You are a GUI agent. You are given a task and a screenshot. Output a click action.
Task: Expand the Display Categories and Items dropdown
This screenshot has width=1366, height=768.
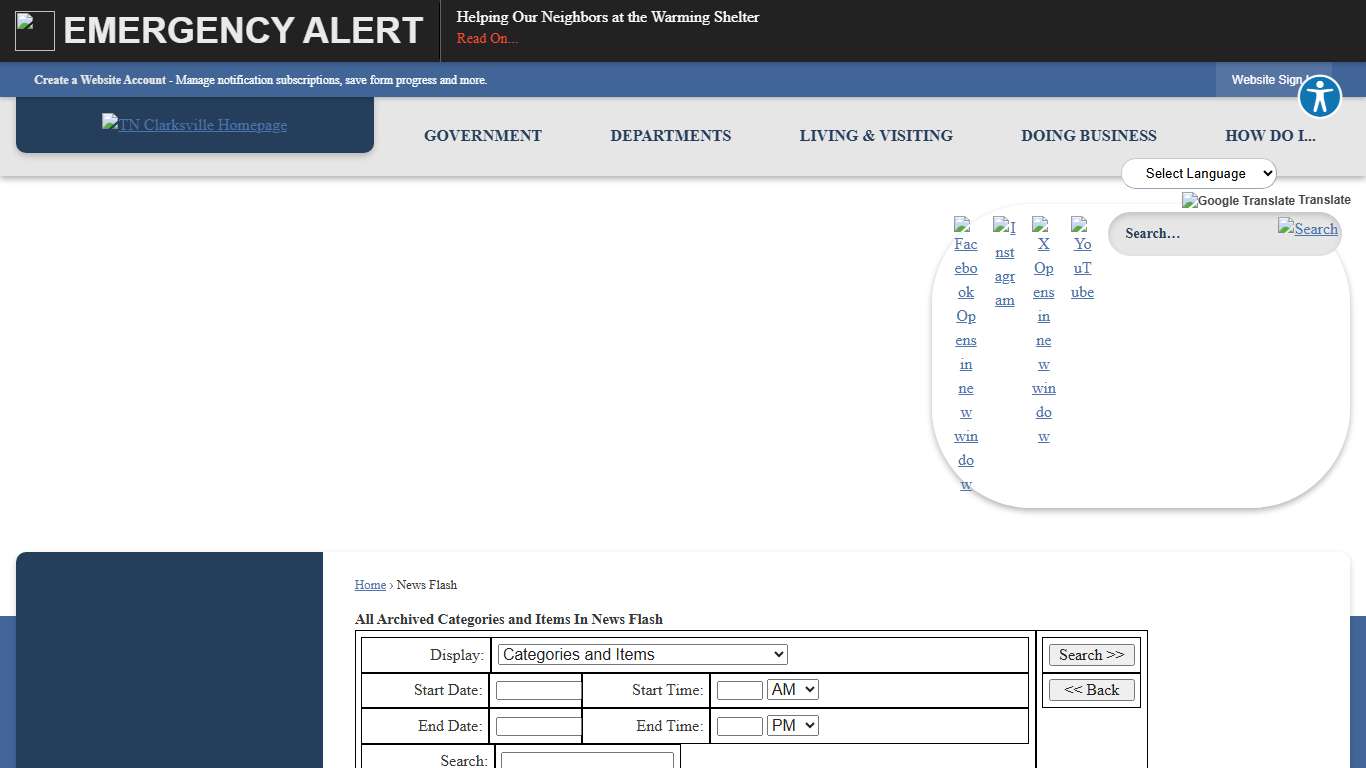(642, 655)
